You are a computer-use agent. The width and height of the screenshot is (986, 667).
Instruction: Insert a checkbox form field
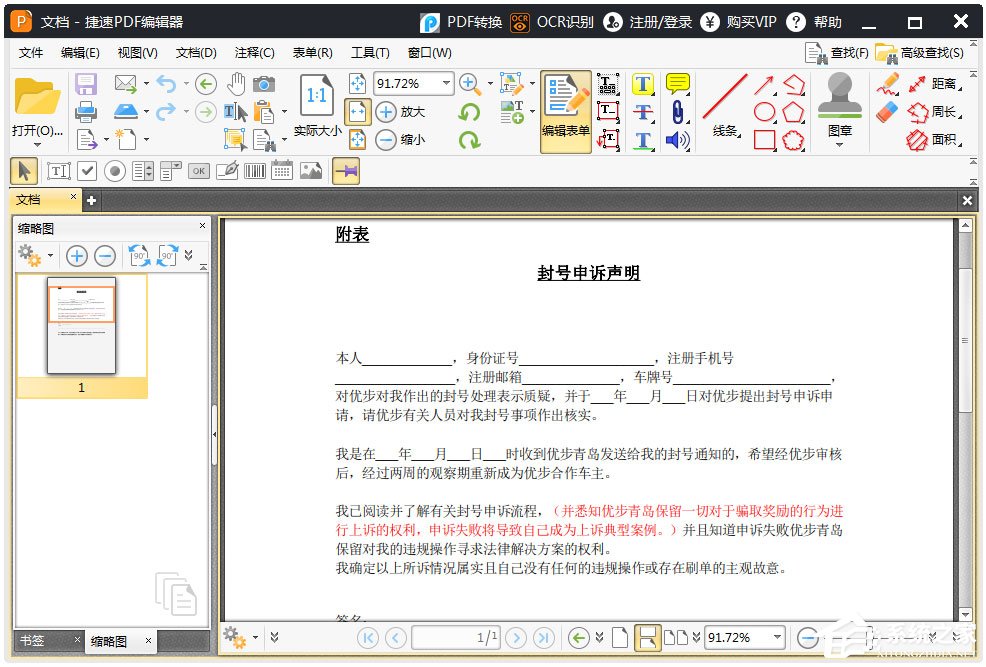point(87,171)
